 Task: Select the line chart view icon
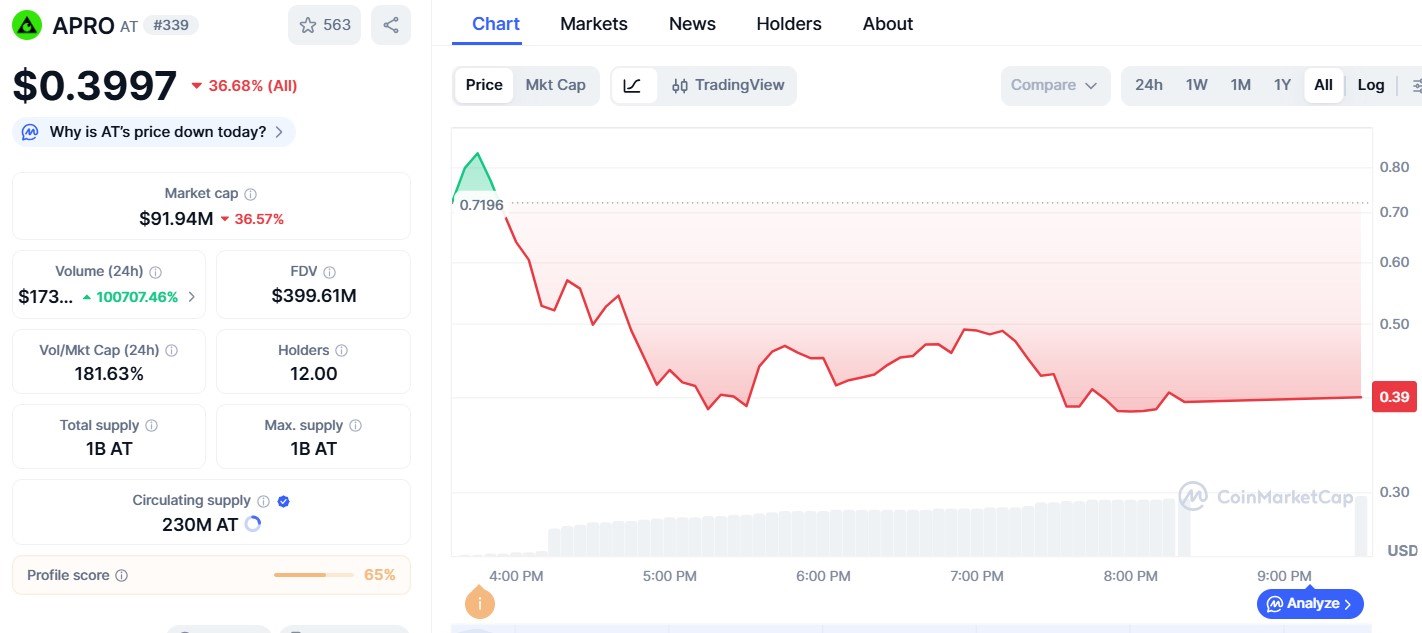(633, 86)
